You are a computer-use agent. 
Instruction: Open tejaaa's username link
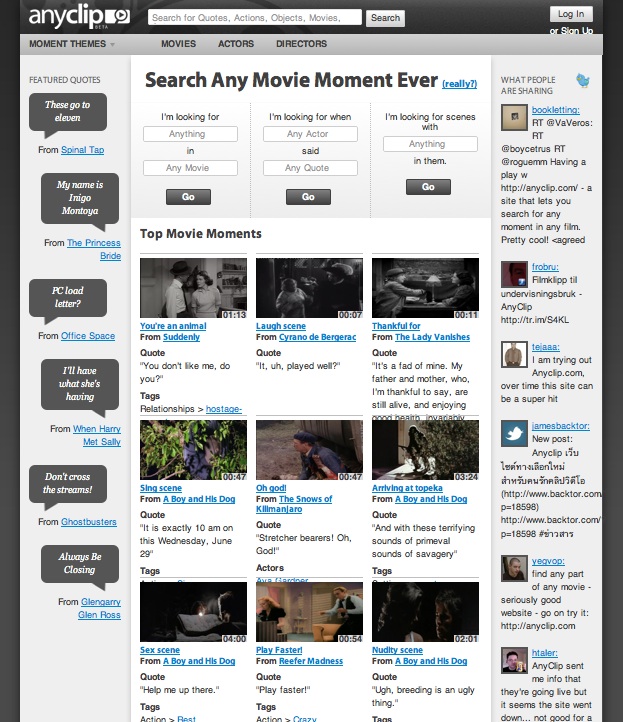[x=546, y=347]
